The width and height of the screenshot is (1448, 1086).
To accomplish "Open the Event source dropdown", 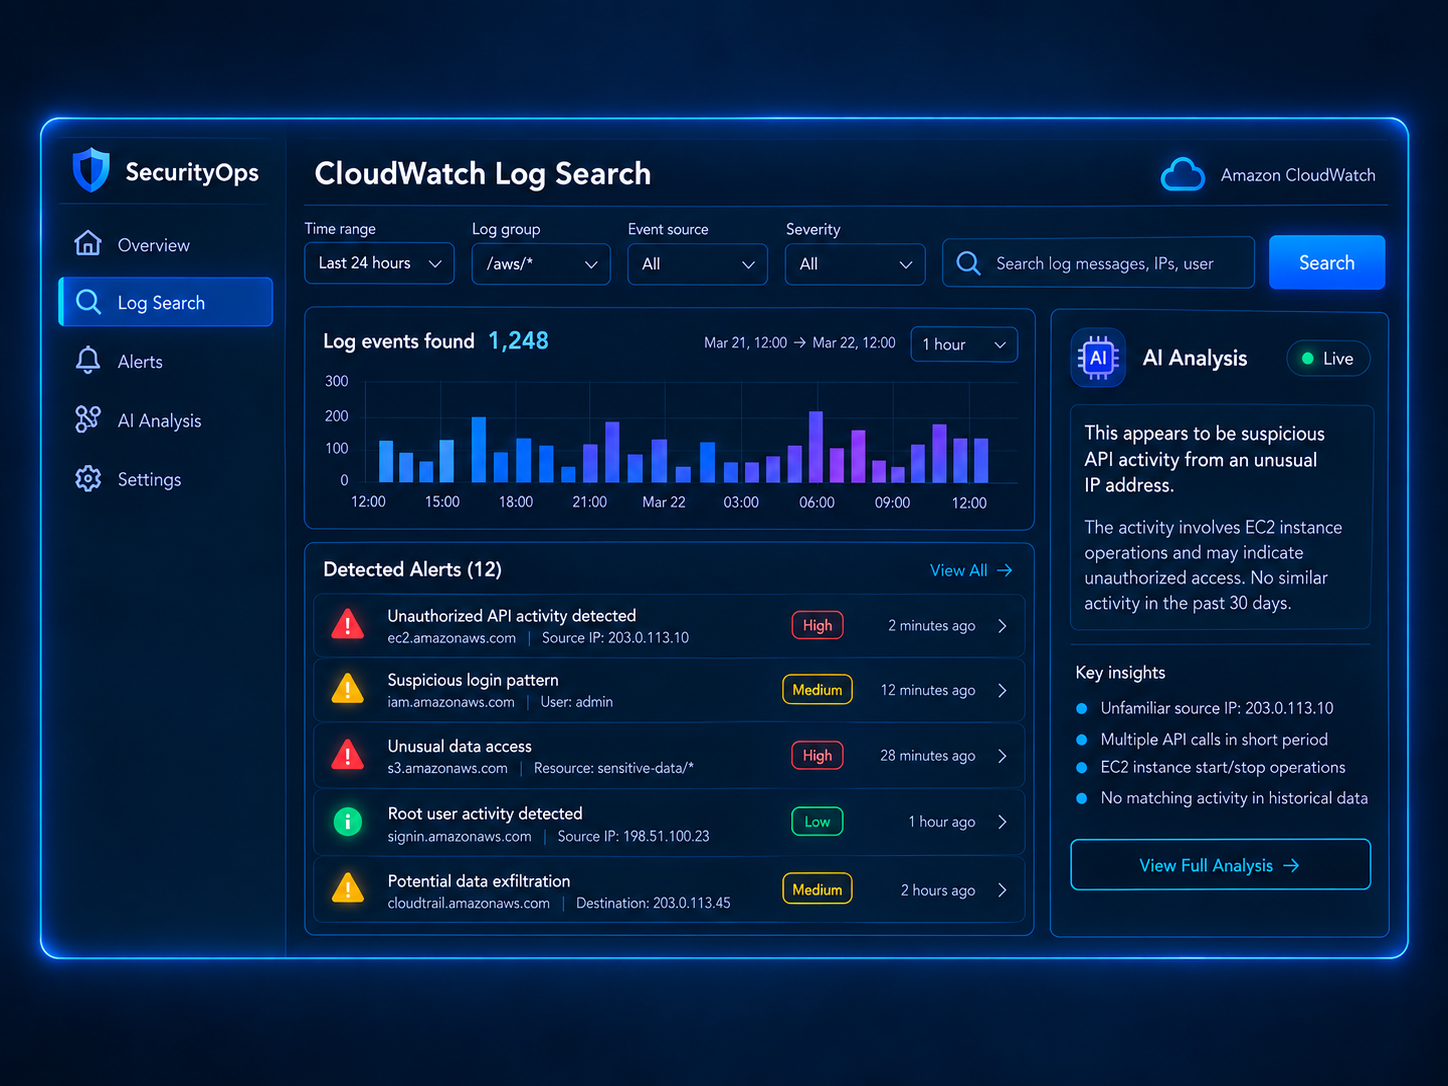I will click(697, 264).
